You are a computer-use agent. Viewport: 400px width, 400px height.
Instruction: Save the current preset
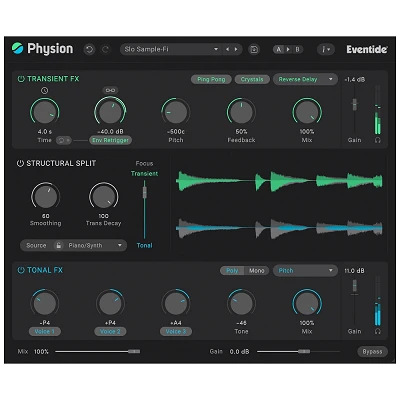pos(254,50)
